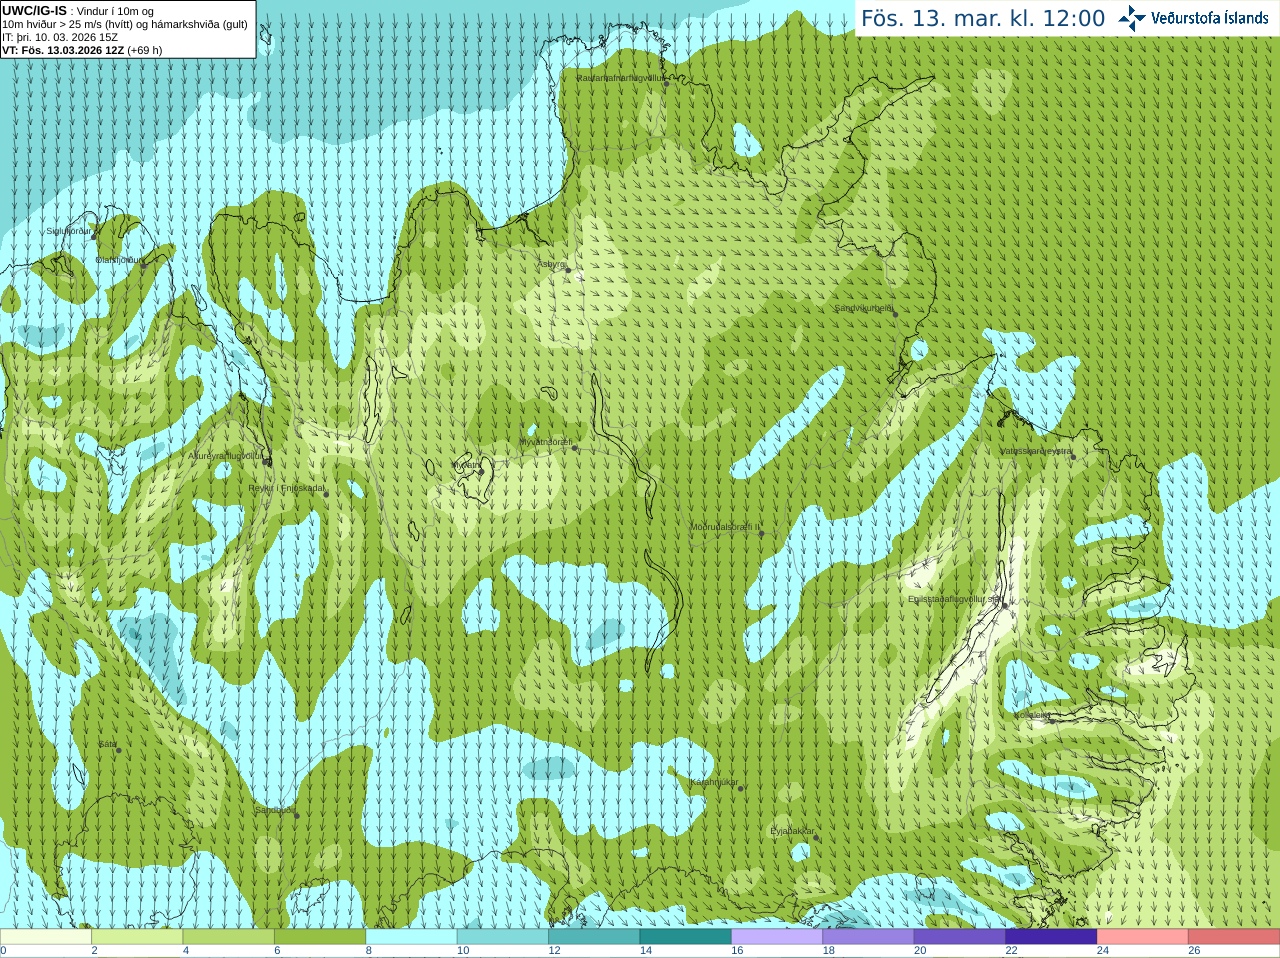The width and height of the screenshot is (1280, 958).
Task: Click the 4–6 m/s green legend swatch
Action: pos(228,937)
